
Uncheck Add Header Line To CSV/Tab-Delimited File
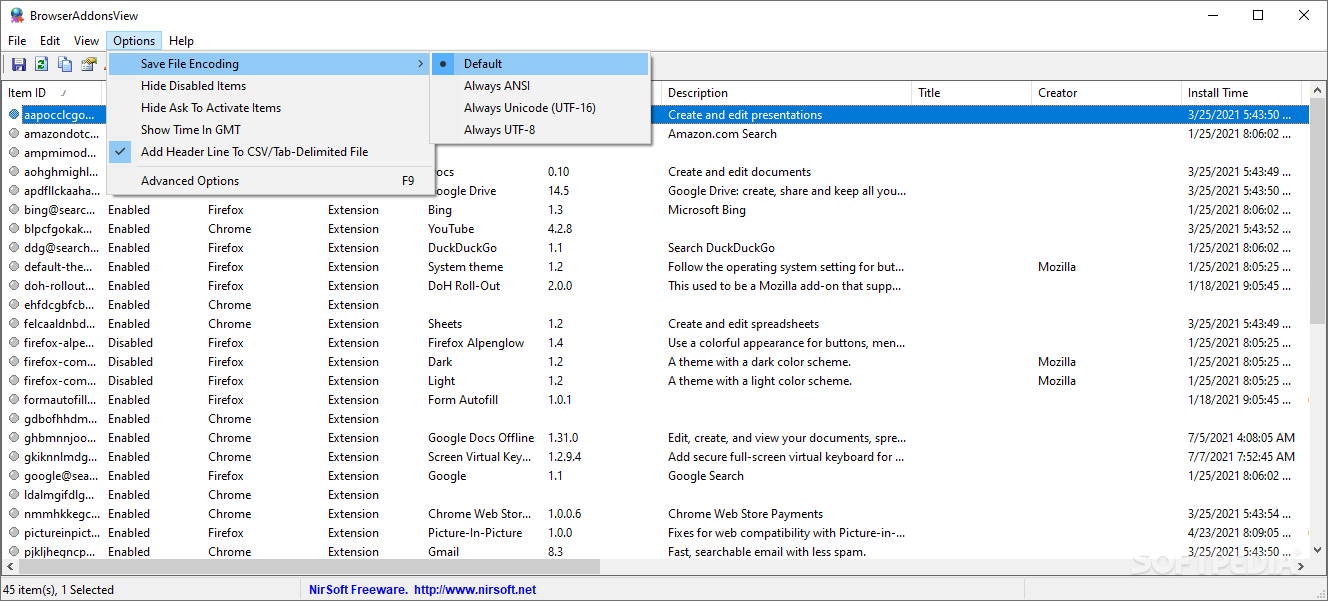(x=269, y=152)
